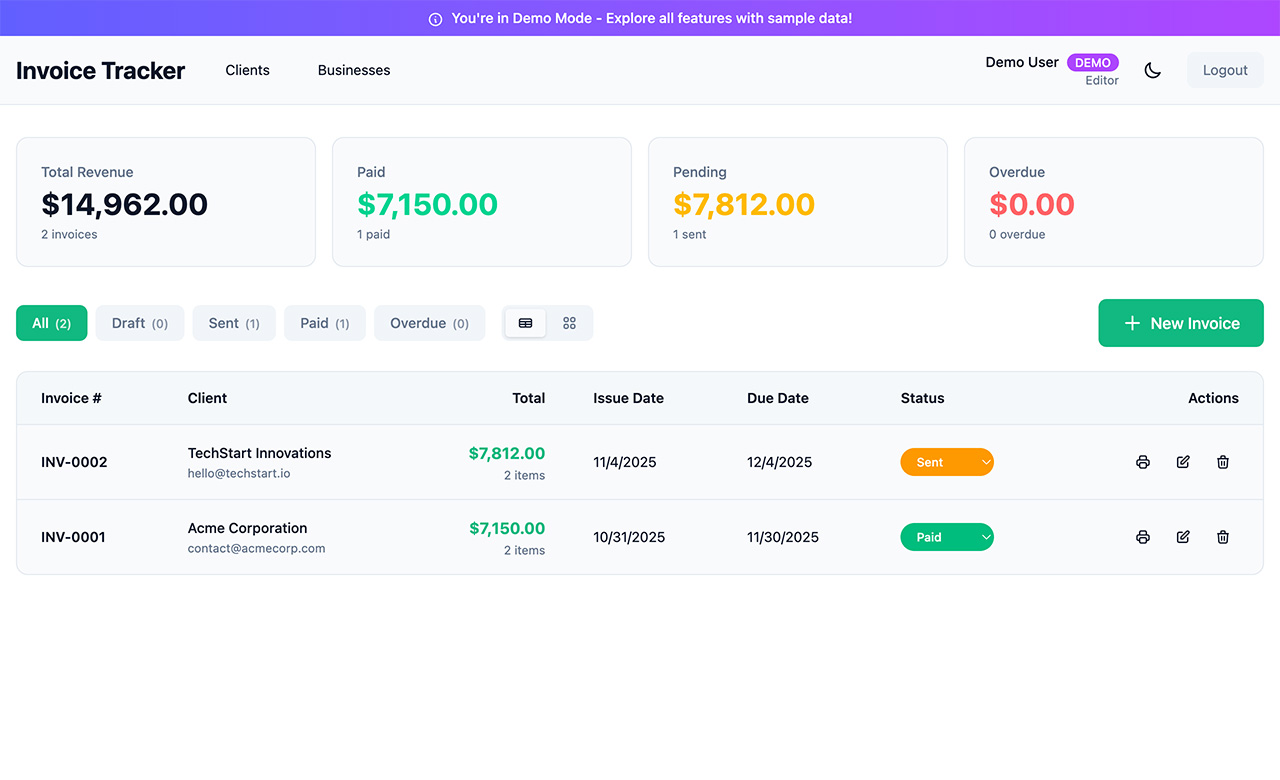Click the info icon in demo banner
Viewport: 1280px width, 780px height.
pyautogui.click(x=435, y=19)
